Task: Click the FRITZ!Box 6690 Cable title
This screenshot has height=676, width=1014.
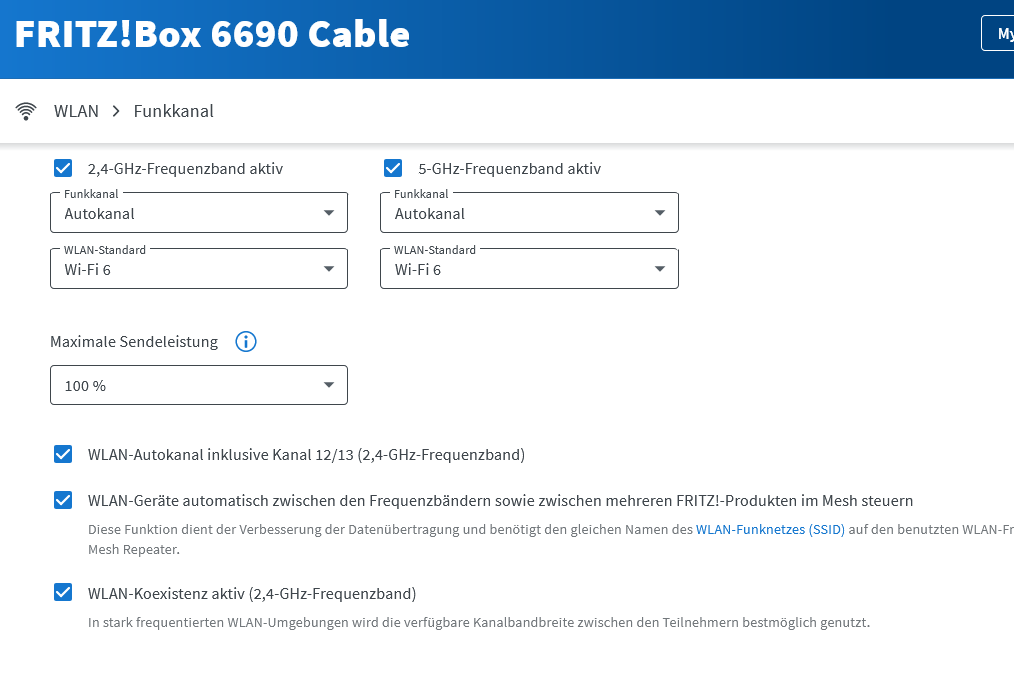Action: 212,34
